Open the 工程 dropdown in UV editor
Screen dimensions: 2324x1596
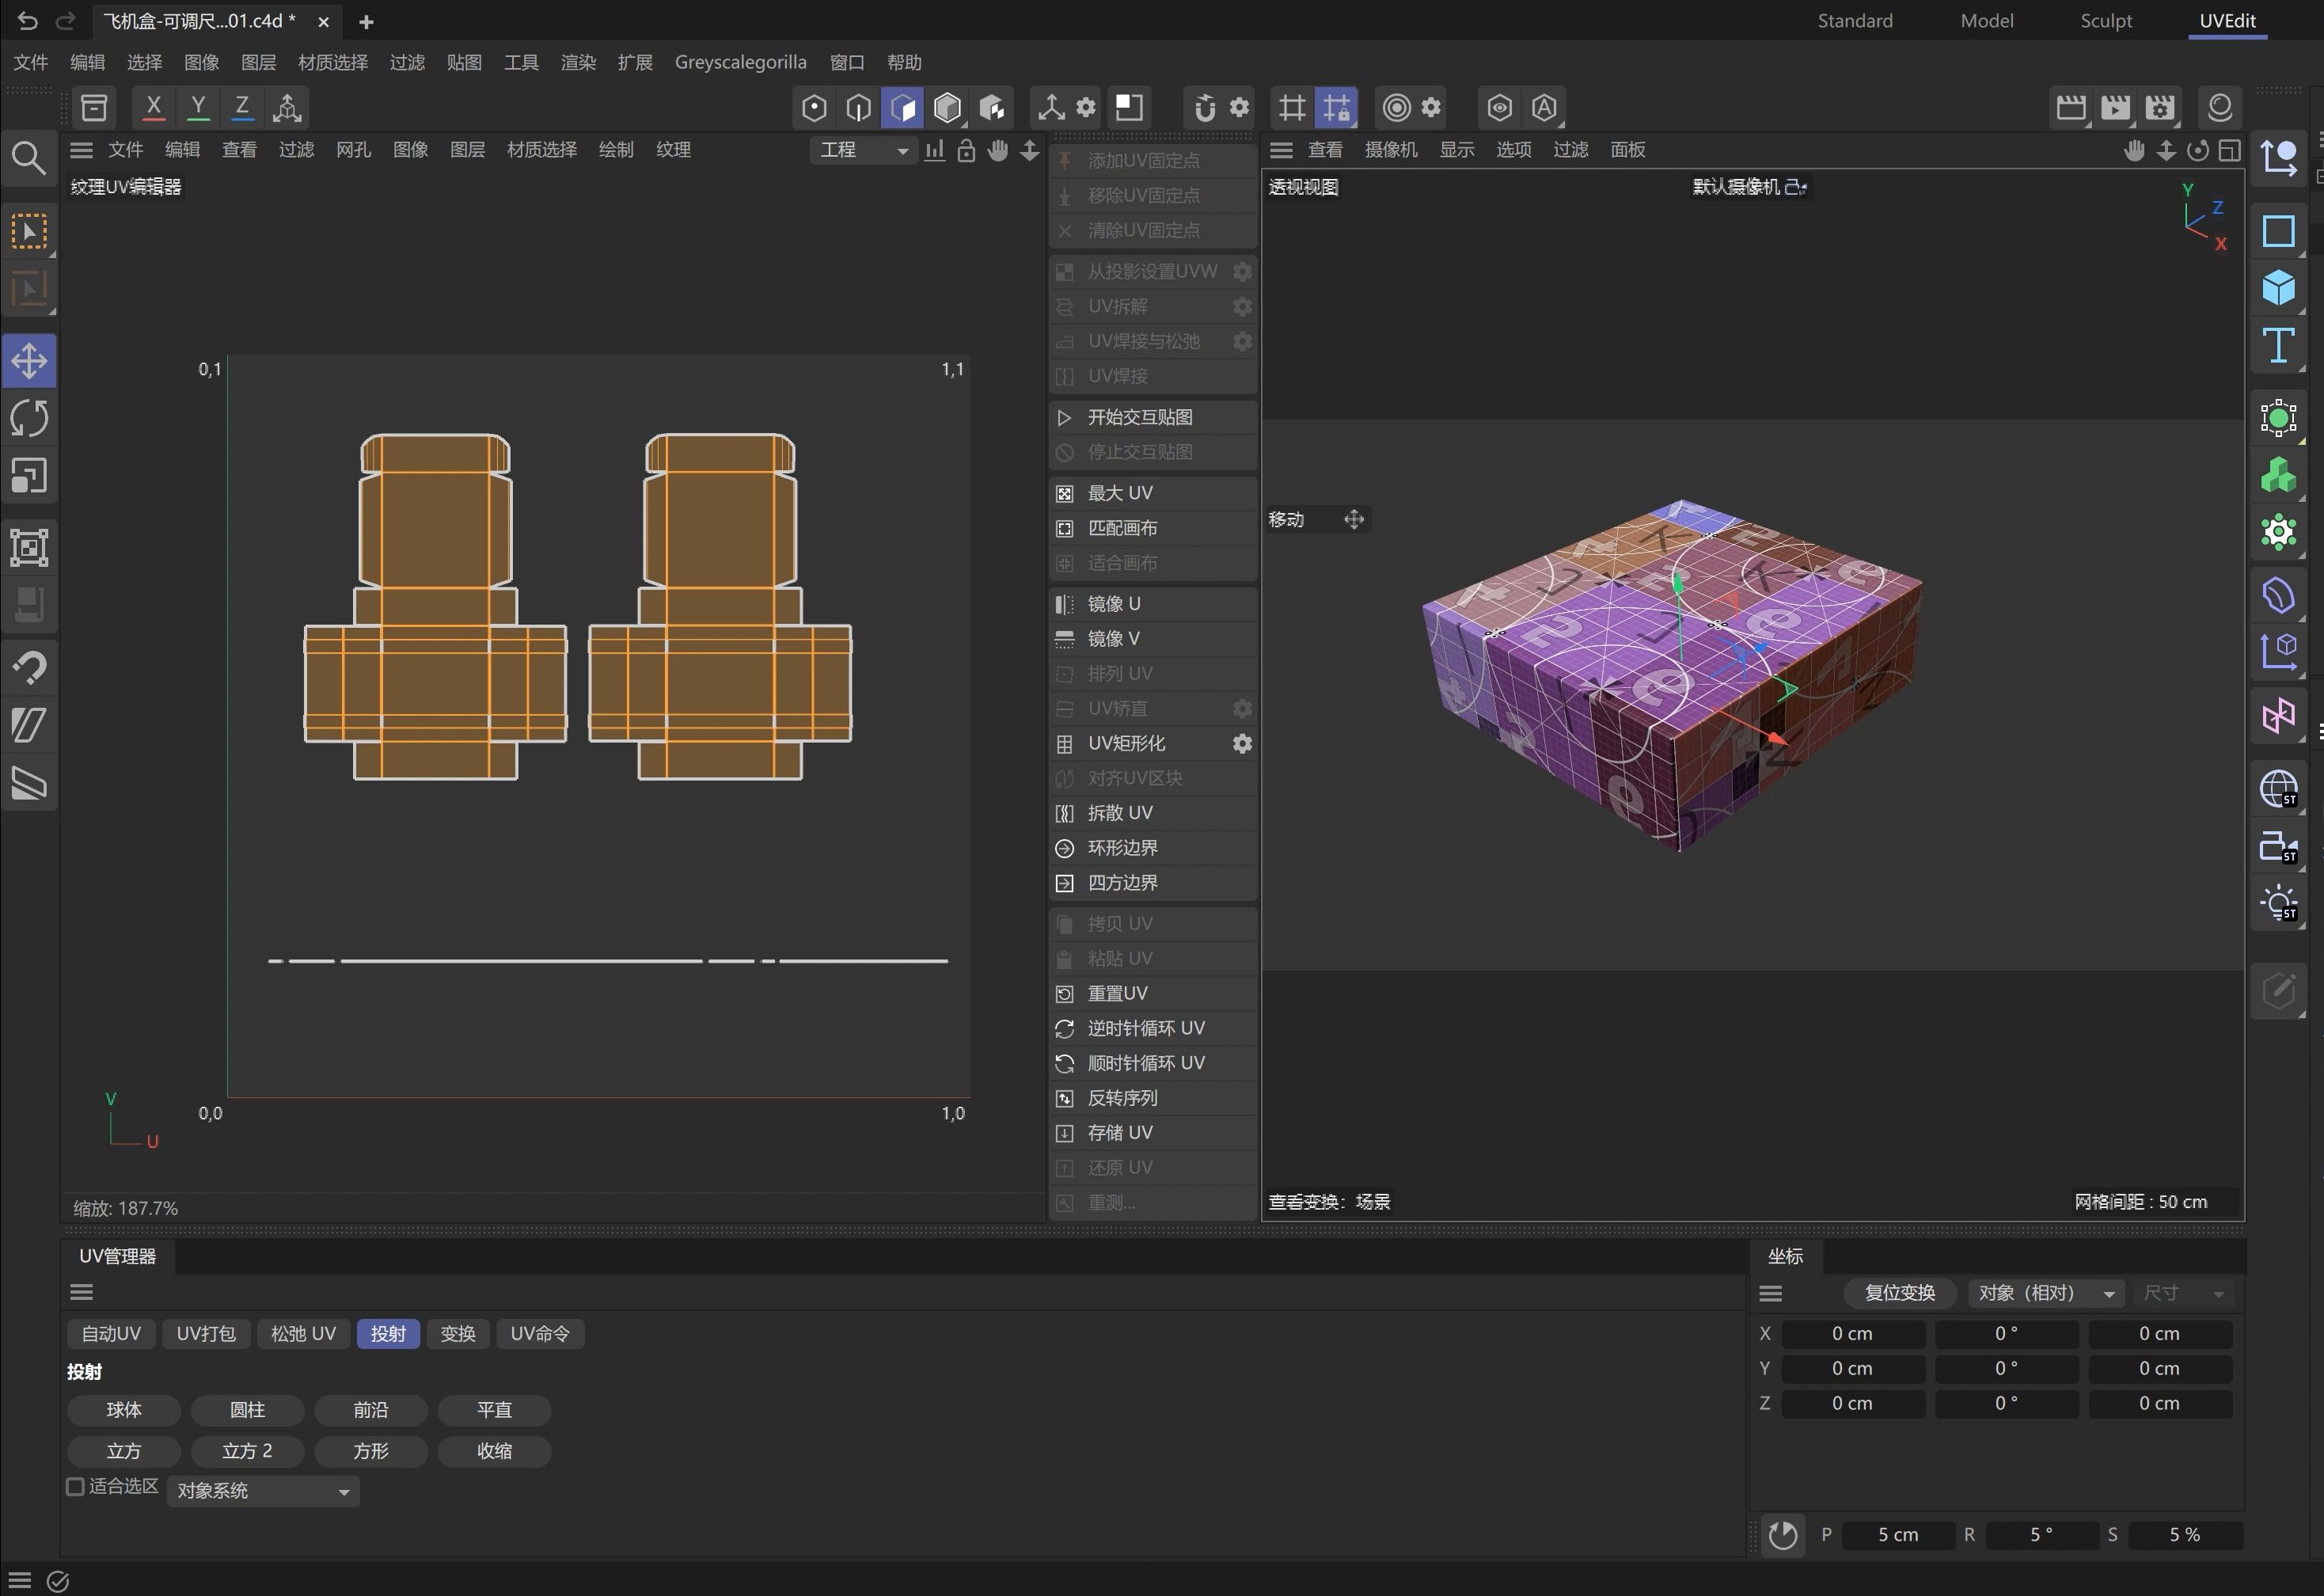[863, 150]
